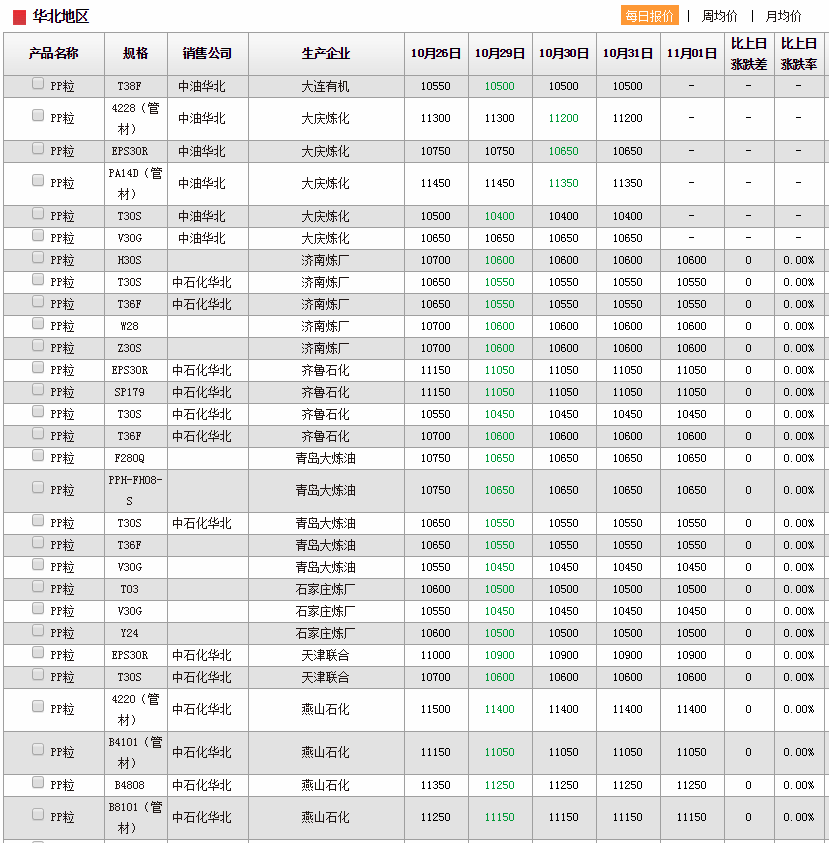Click green 11350 price for PA14D row
Image resolution: width=829 pixels, height=843 pixels.
563,183
